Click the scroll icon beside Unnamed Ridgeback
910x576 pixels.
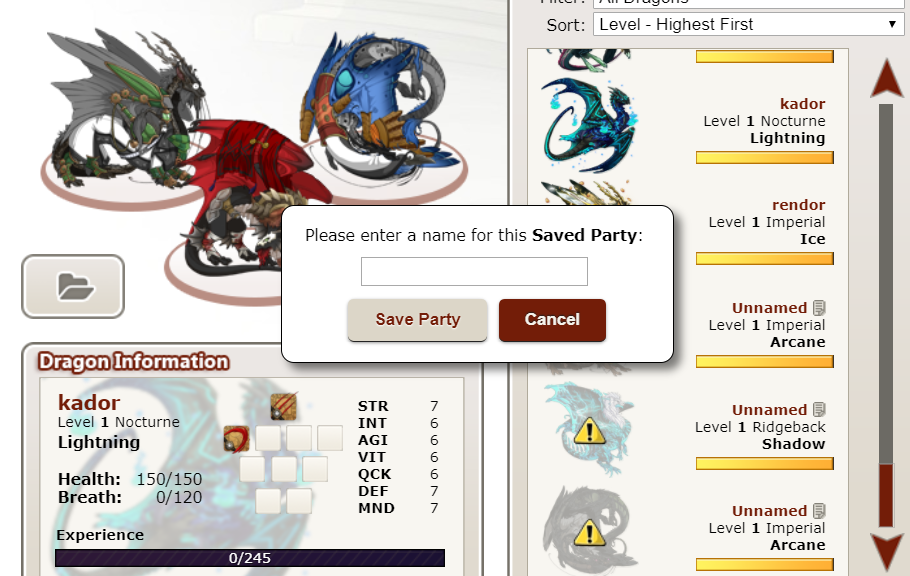point(819,409)
